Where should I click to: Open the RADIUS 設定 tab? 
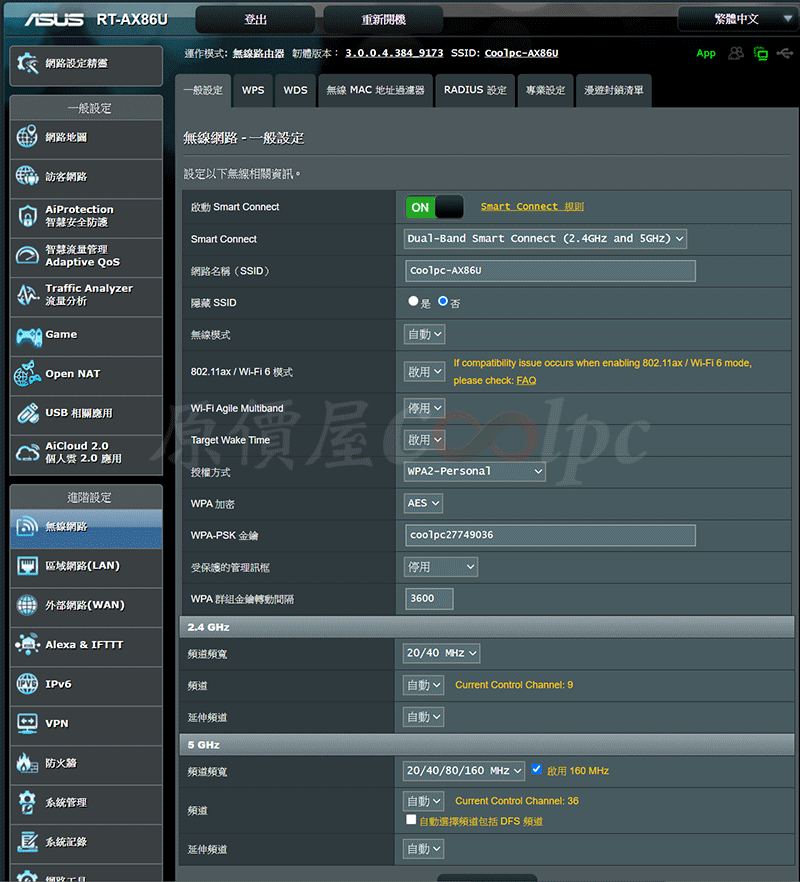(x=475, y=90)
